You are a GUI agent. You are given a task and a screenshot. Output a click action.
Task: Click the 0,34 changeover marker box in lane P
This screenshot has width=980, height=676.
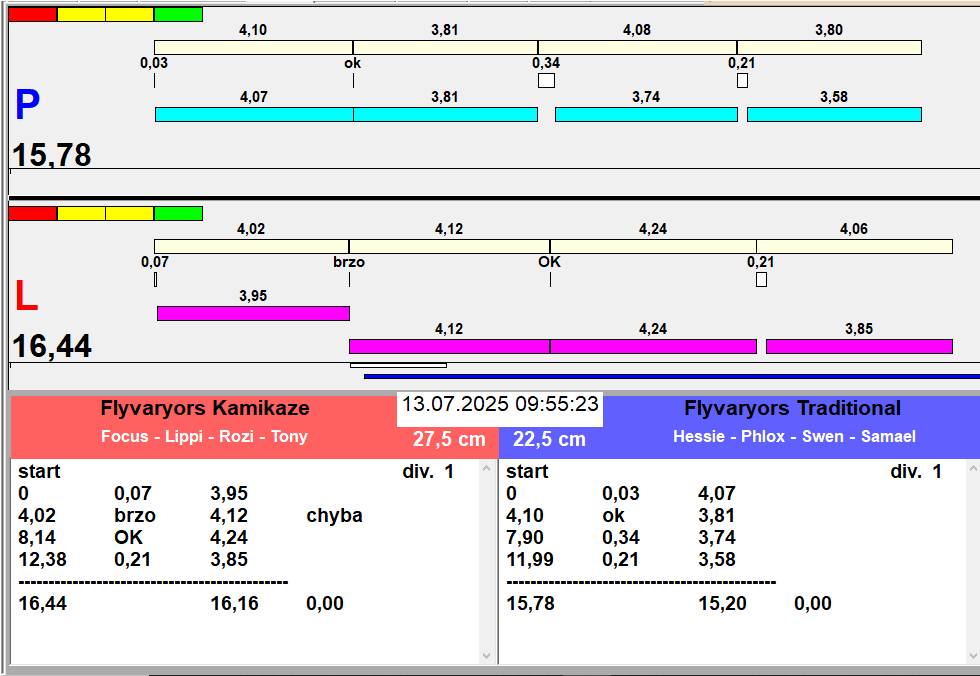546,81
